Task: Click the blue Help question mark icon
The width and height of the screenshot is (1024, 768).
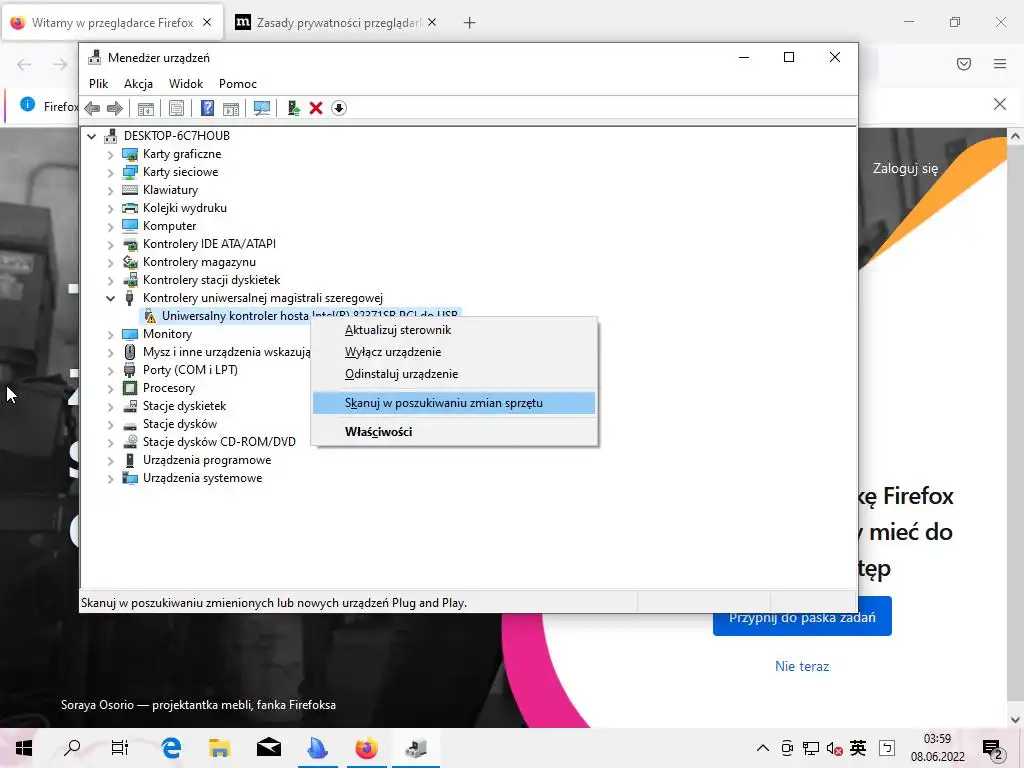Action: click(208, 108)
